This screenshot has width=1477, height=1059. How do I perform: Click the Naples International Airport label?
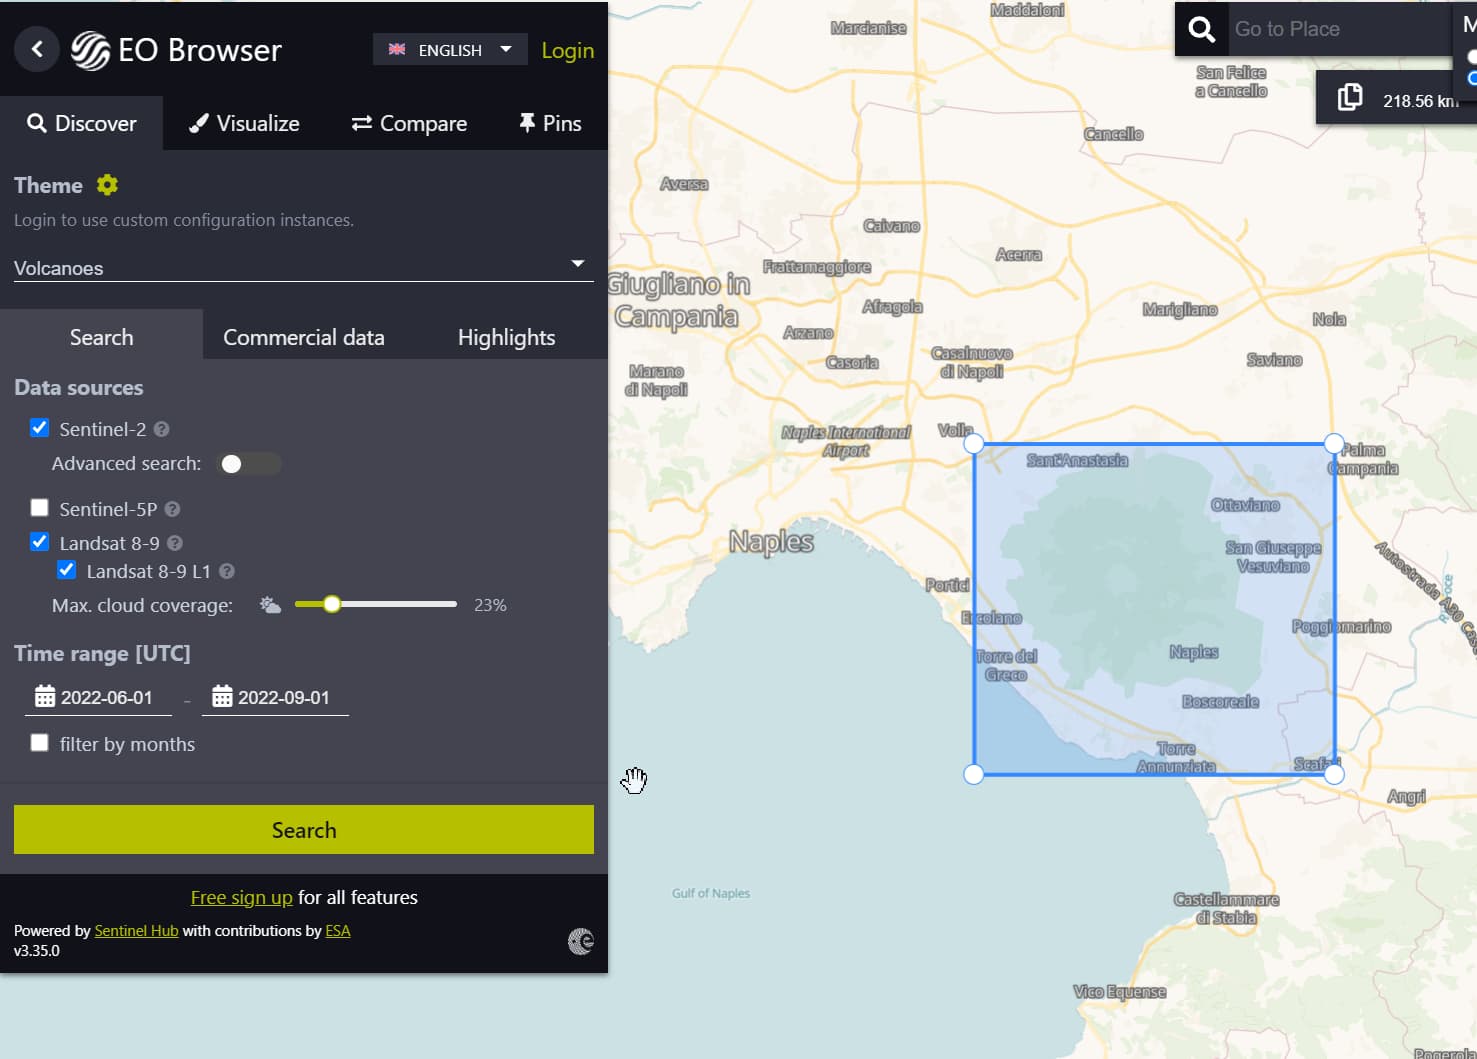[846, 441]
